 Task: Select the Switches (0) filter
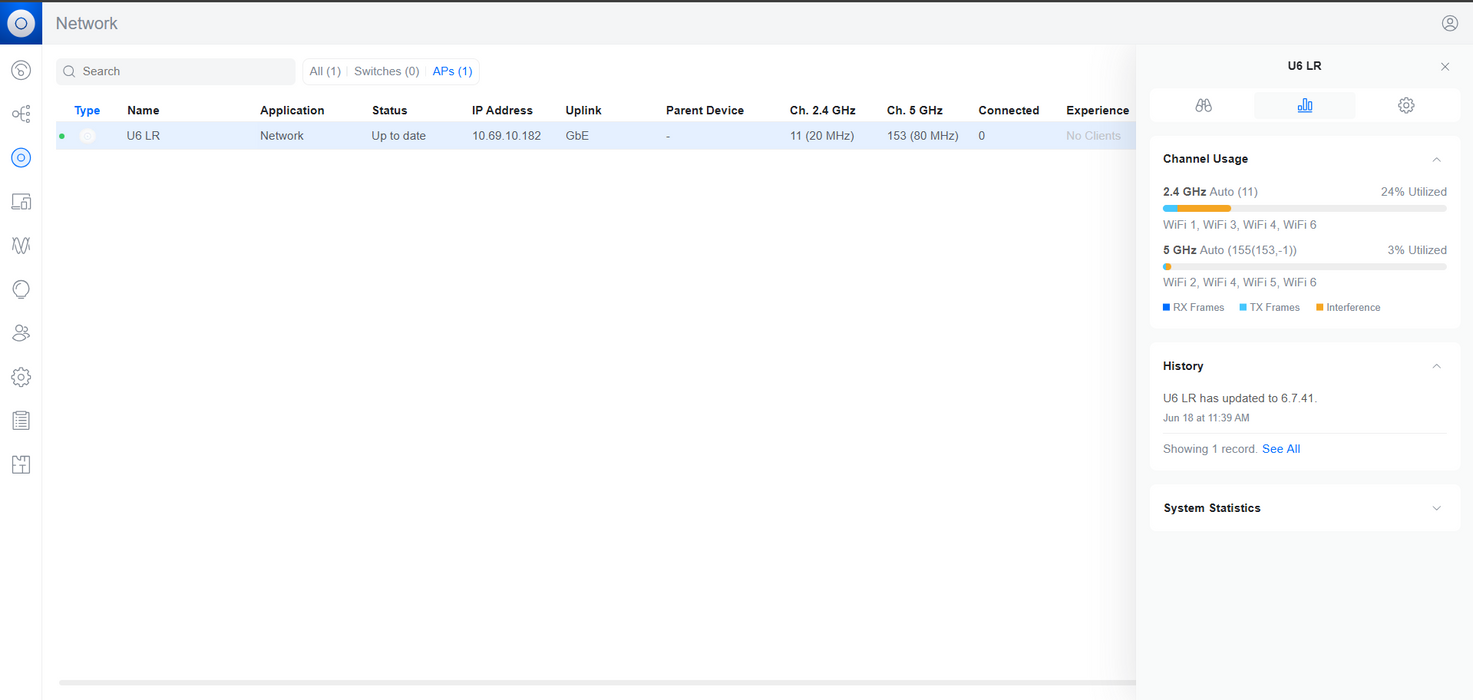coord(387,72)
